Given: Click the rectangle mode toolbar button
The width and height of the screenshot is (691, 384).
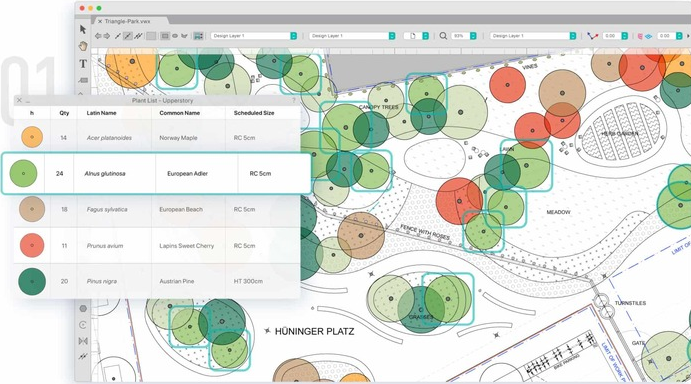Looking at the screenshot, I should pyautogui.click(x=165, y=36).
